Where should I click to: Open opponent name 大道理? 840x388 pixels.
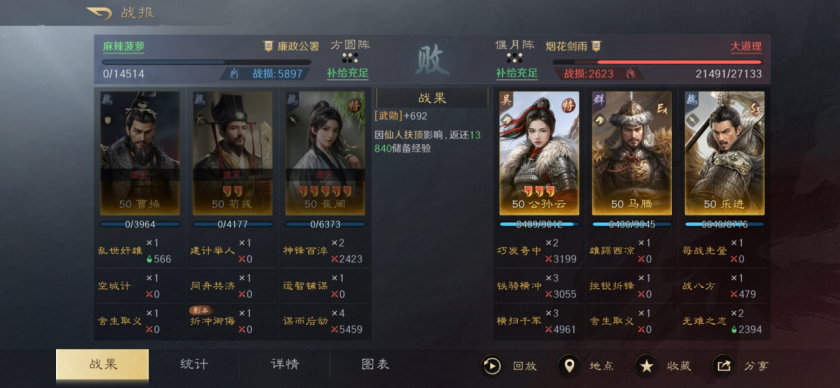pos(746,46)
